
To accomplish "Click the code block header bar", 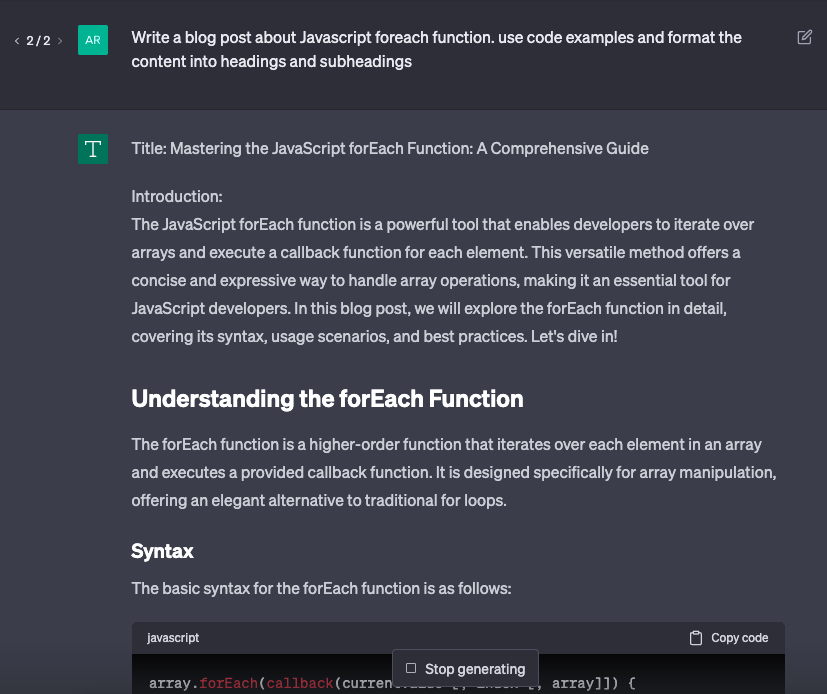I will (458, 638).
